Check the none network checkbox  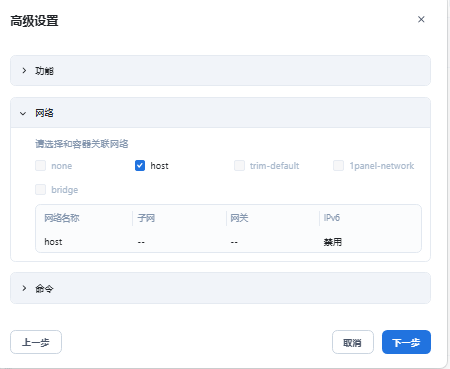point(41,165)
